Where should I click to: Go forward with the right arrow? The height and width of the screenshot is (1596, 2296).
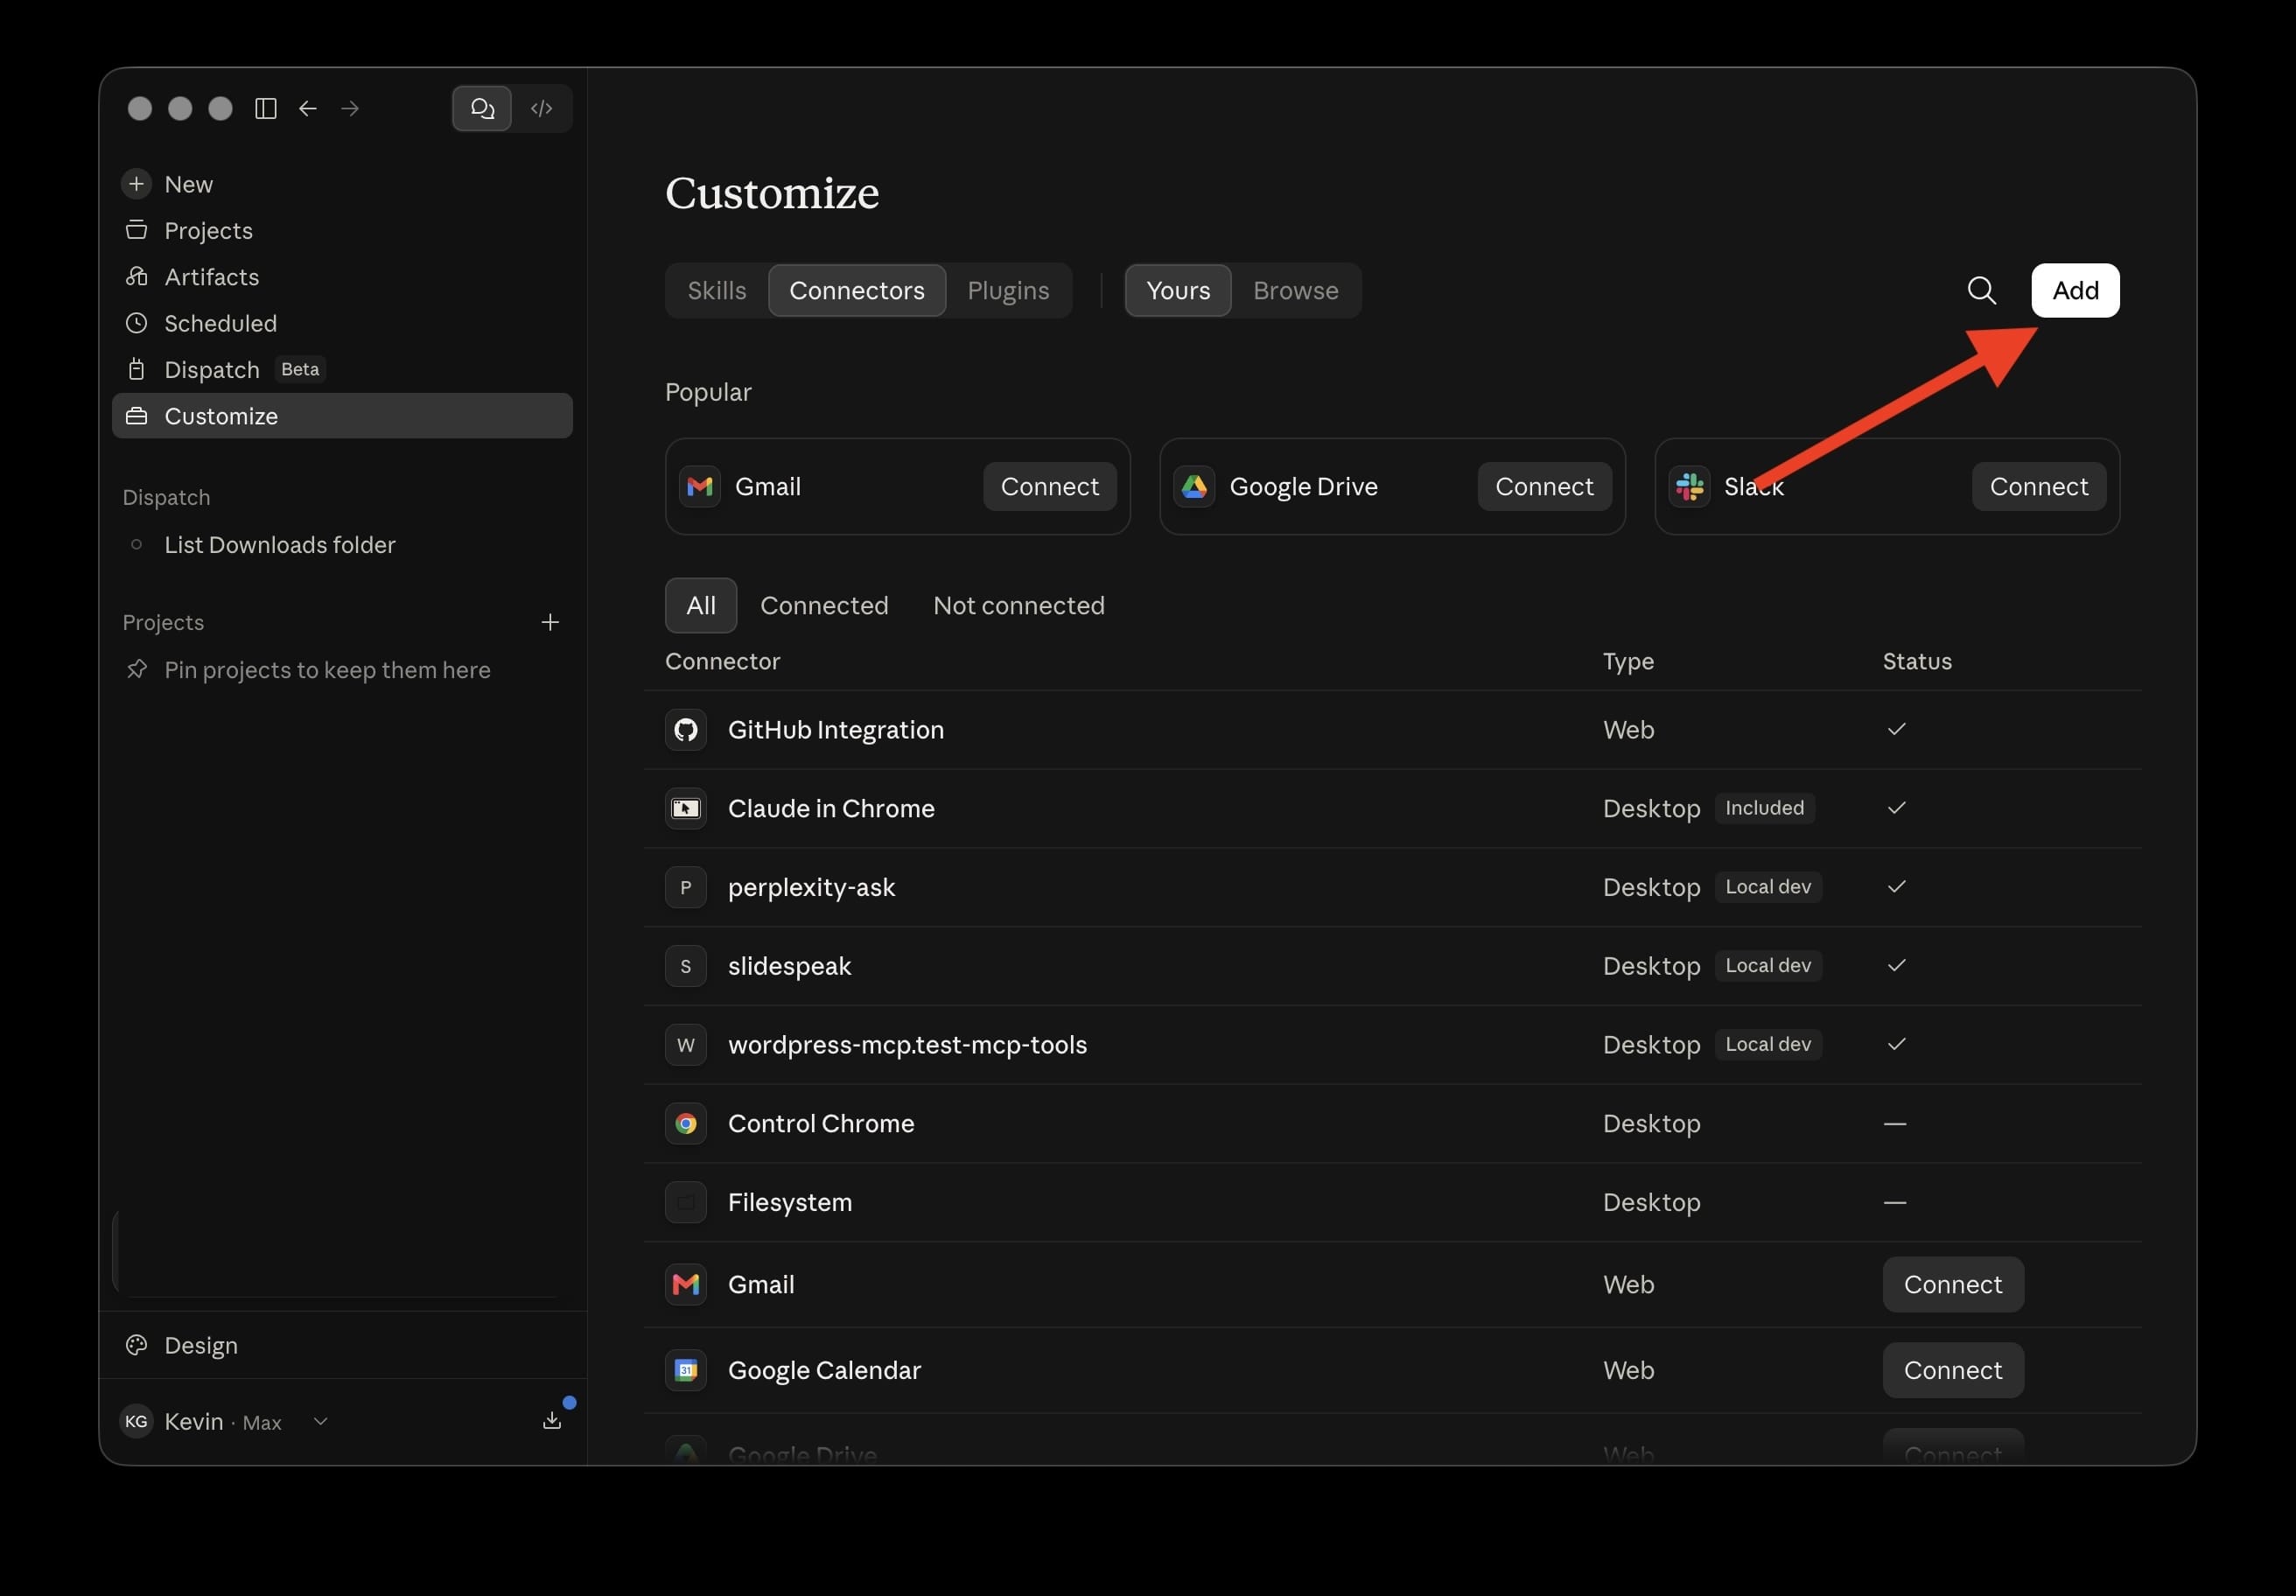(350, 108)
